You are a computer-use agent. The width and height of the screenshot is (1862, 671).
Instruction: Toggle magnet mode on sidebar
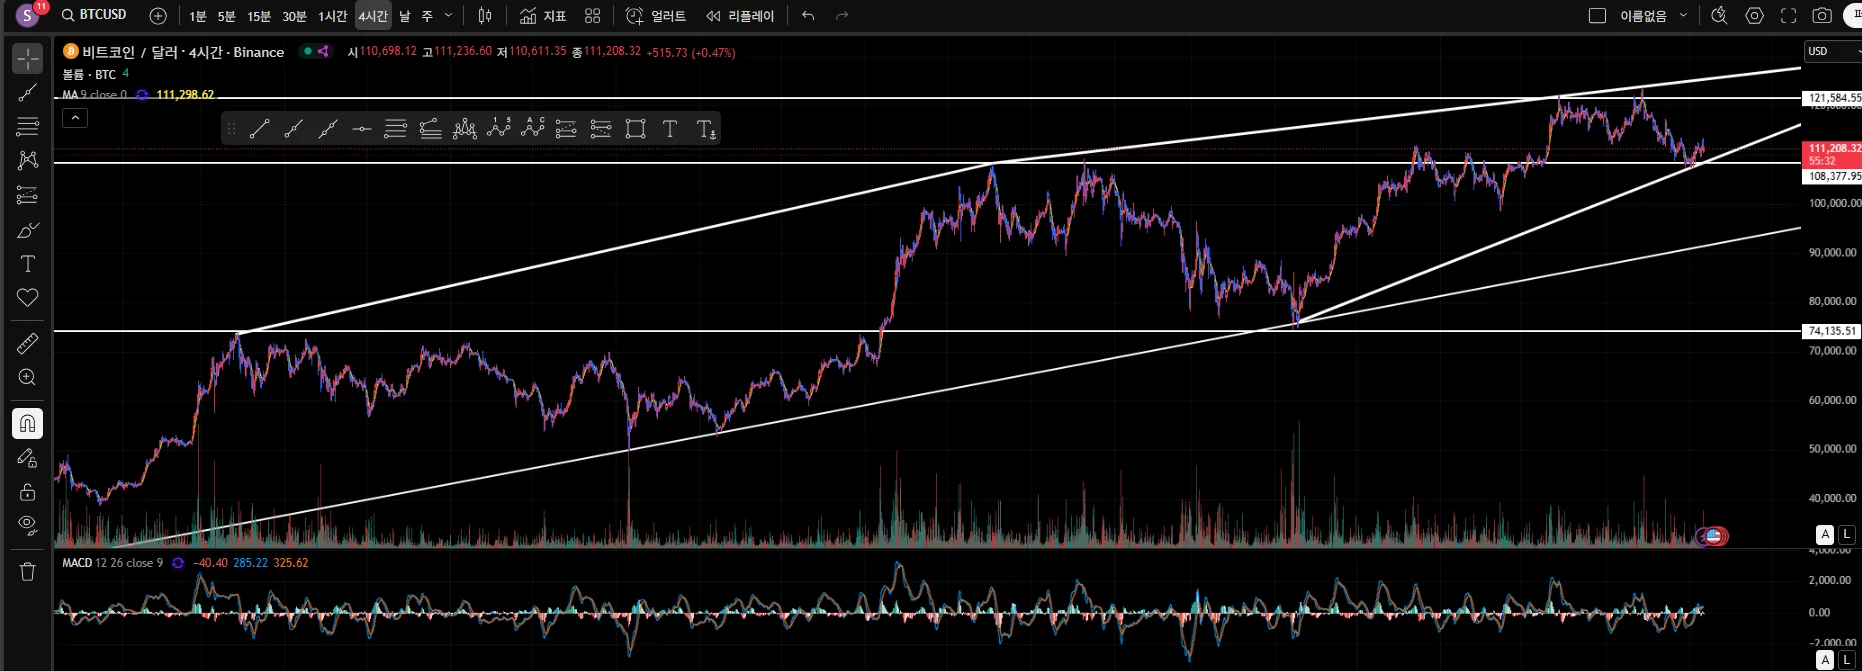pyautogui.click(x=27, y=424)
